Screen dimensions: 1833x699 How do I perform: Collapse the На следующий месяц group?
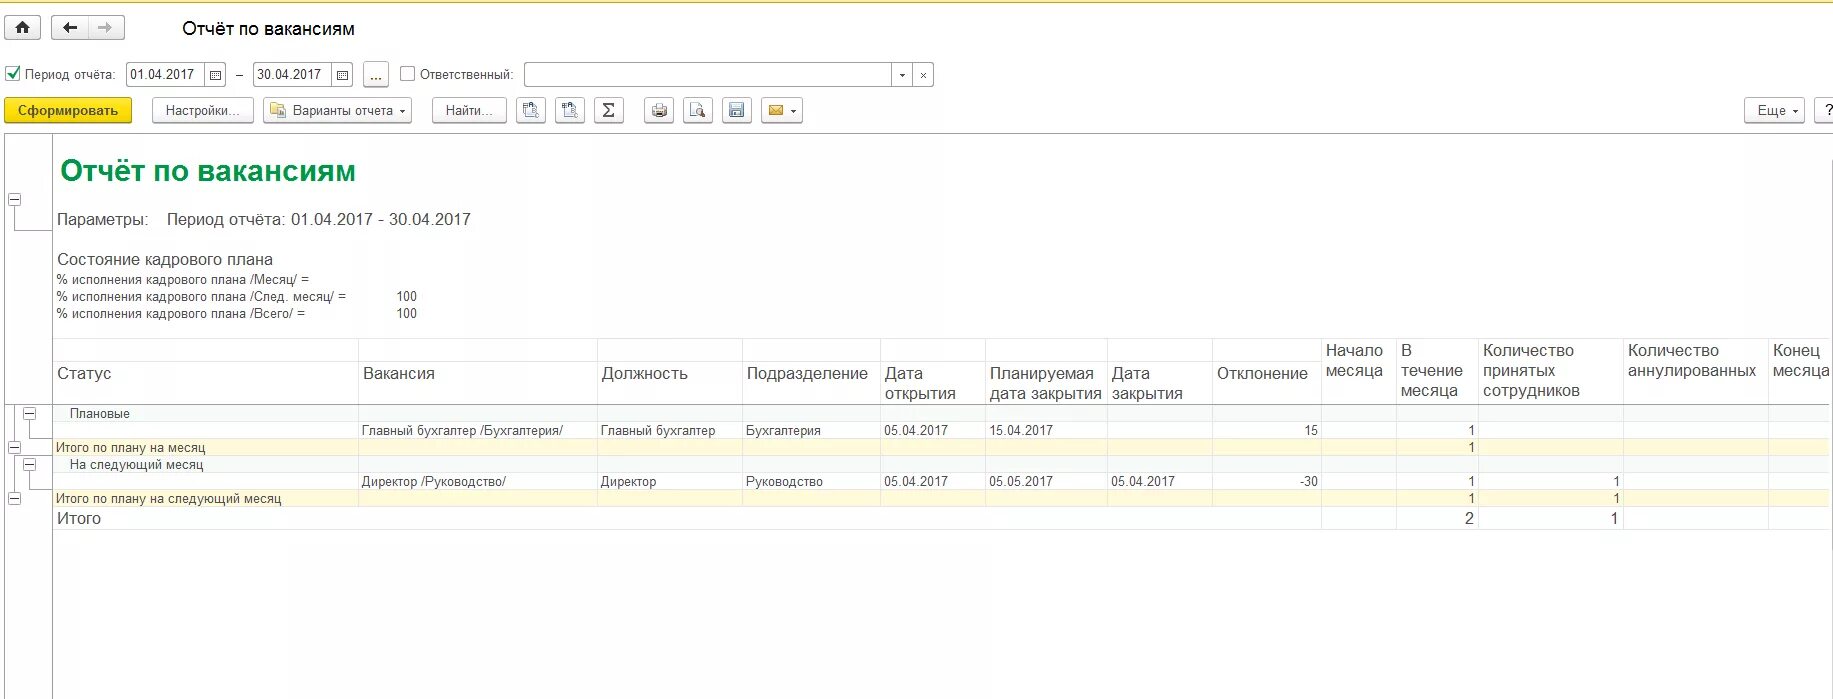(30, 464)
